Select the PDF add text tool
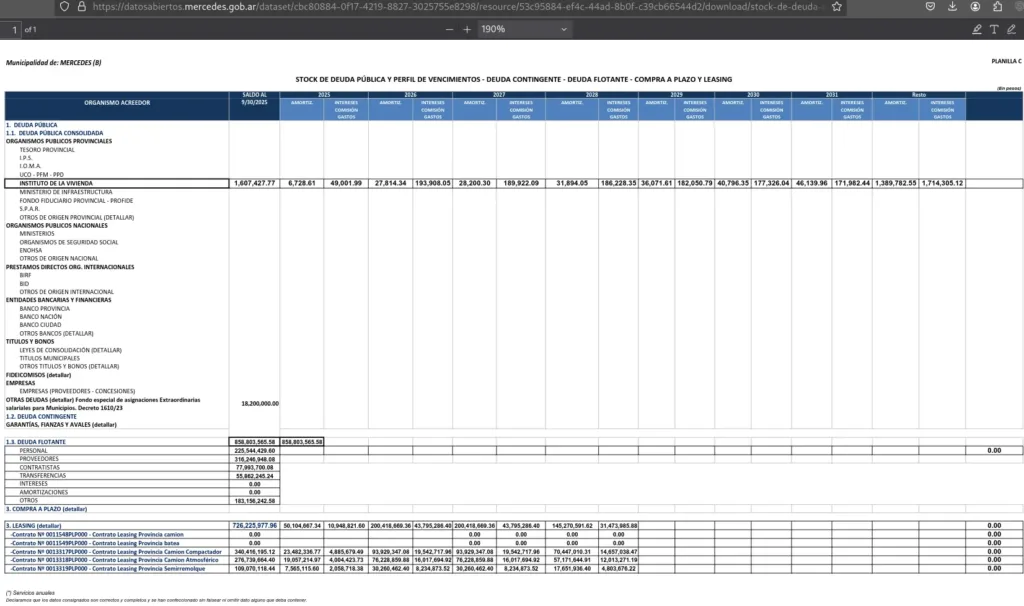This screenshot has height=606, width=1024. 994,29
